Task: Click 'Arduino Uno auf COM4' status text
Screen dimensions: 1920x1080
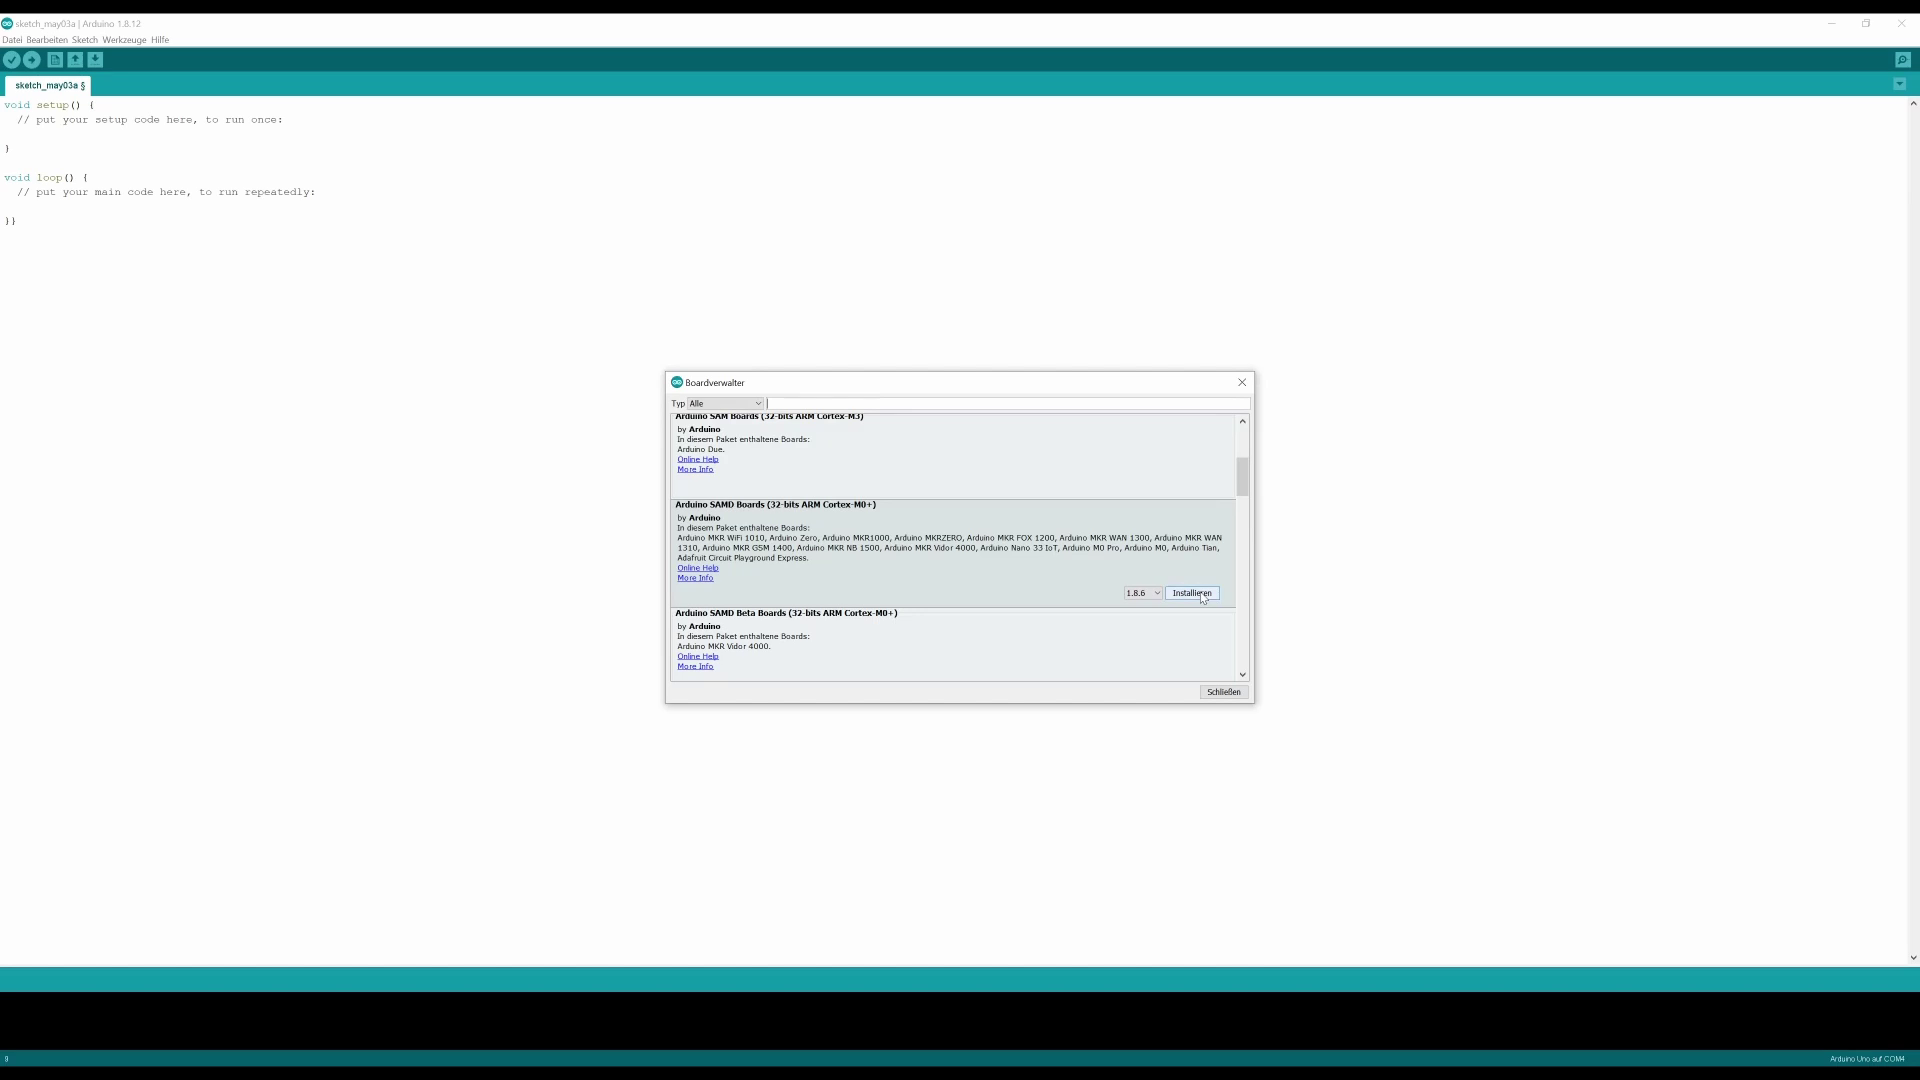Action: coord(1867,1059)
